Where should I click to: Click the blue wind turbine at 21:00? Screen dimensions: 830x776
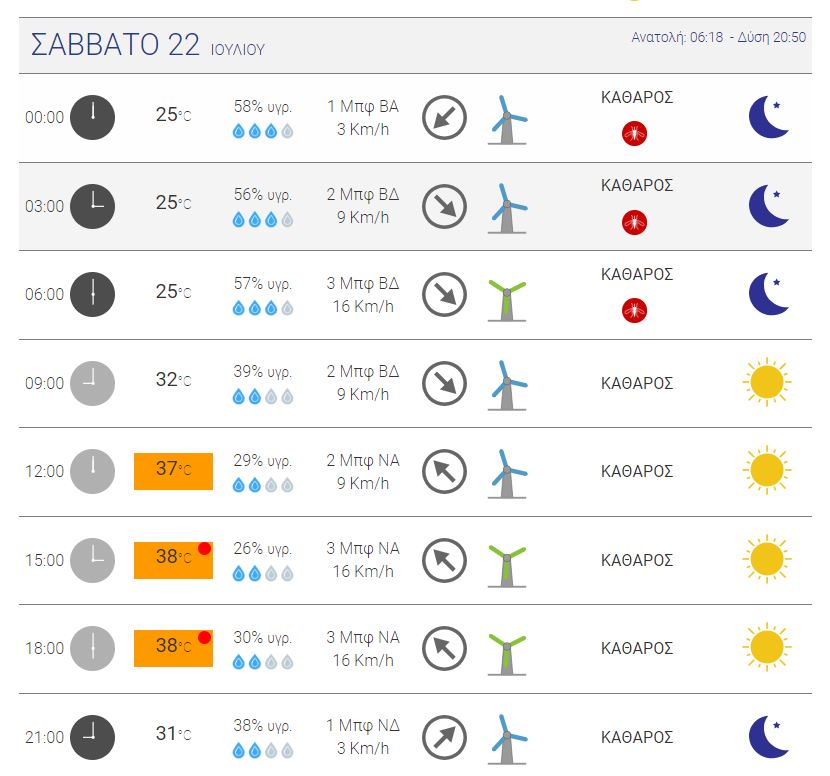click(507, 739)
